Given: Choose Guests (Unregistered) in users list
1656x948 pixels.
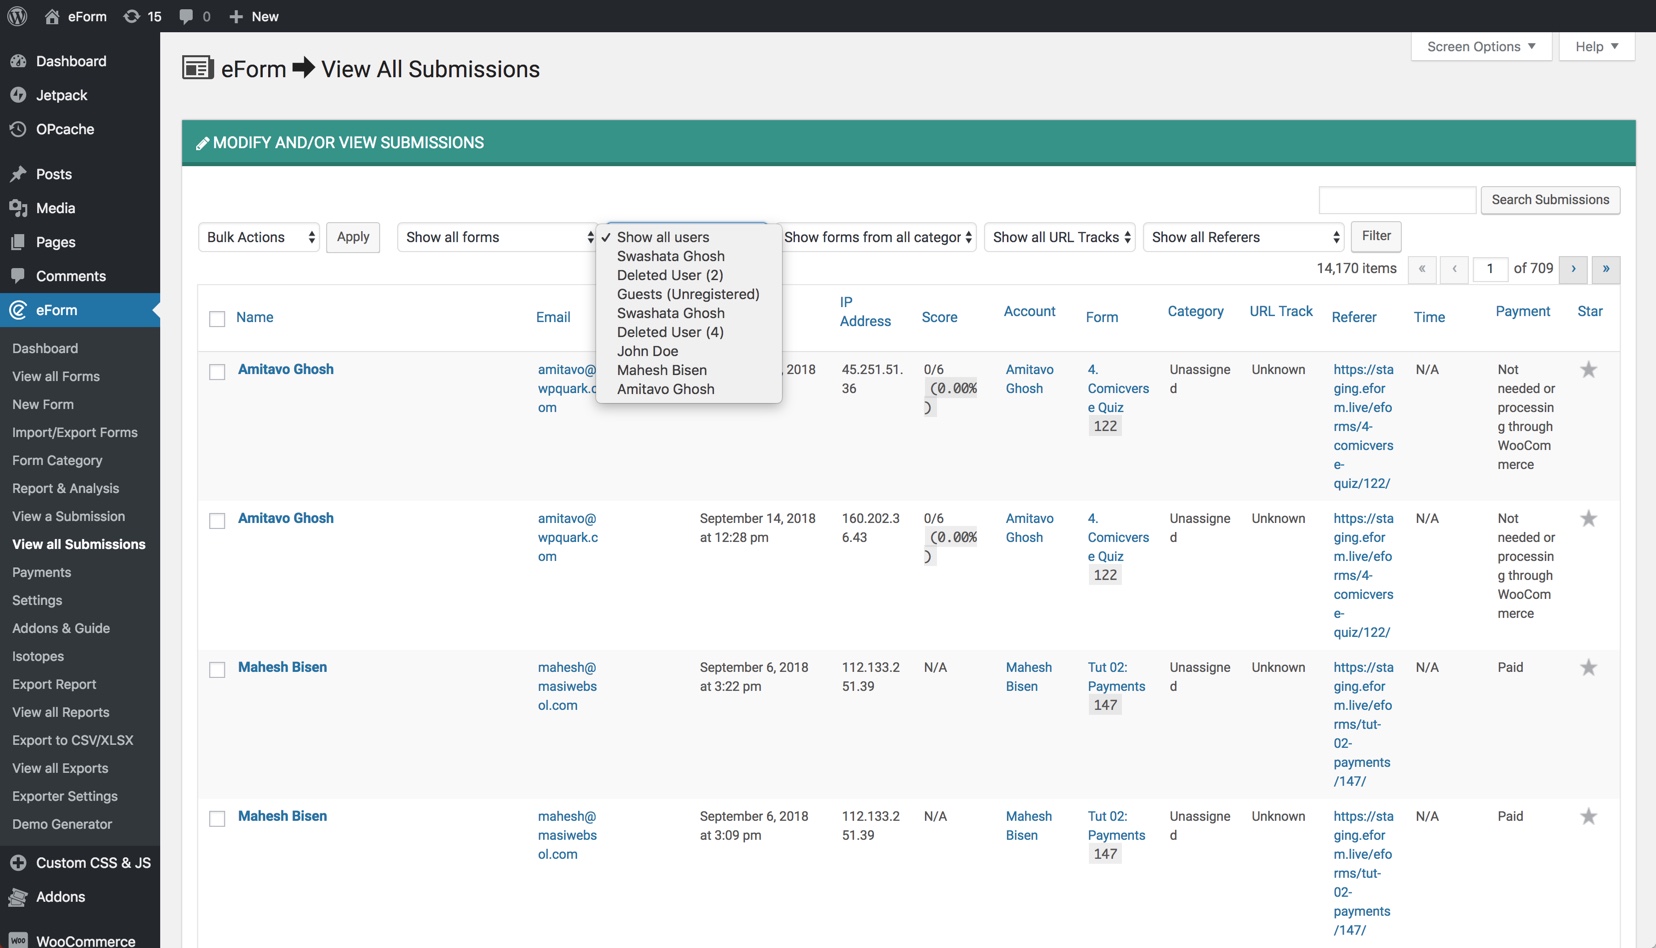Looking at the screenshot, I should click(x=688, y=294).
